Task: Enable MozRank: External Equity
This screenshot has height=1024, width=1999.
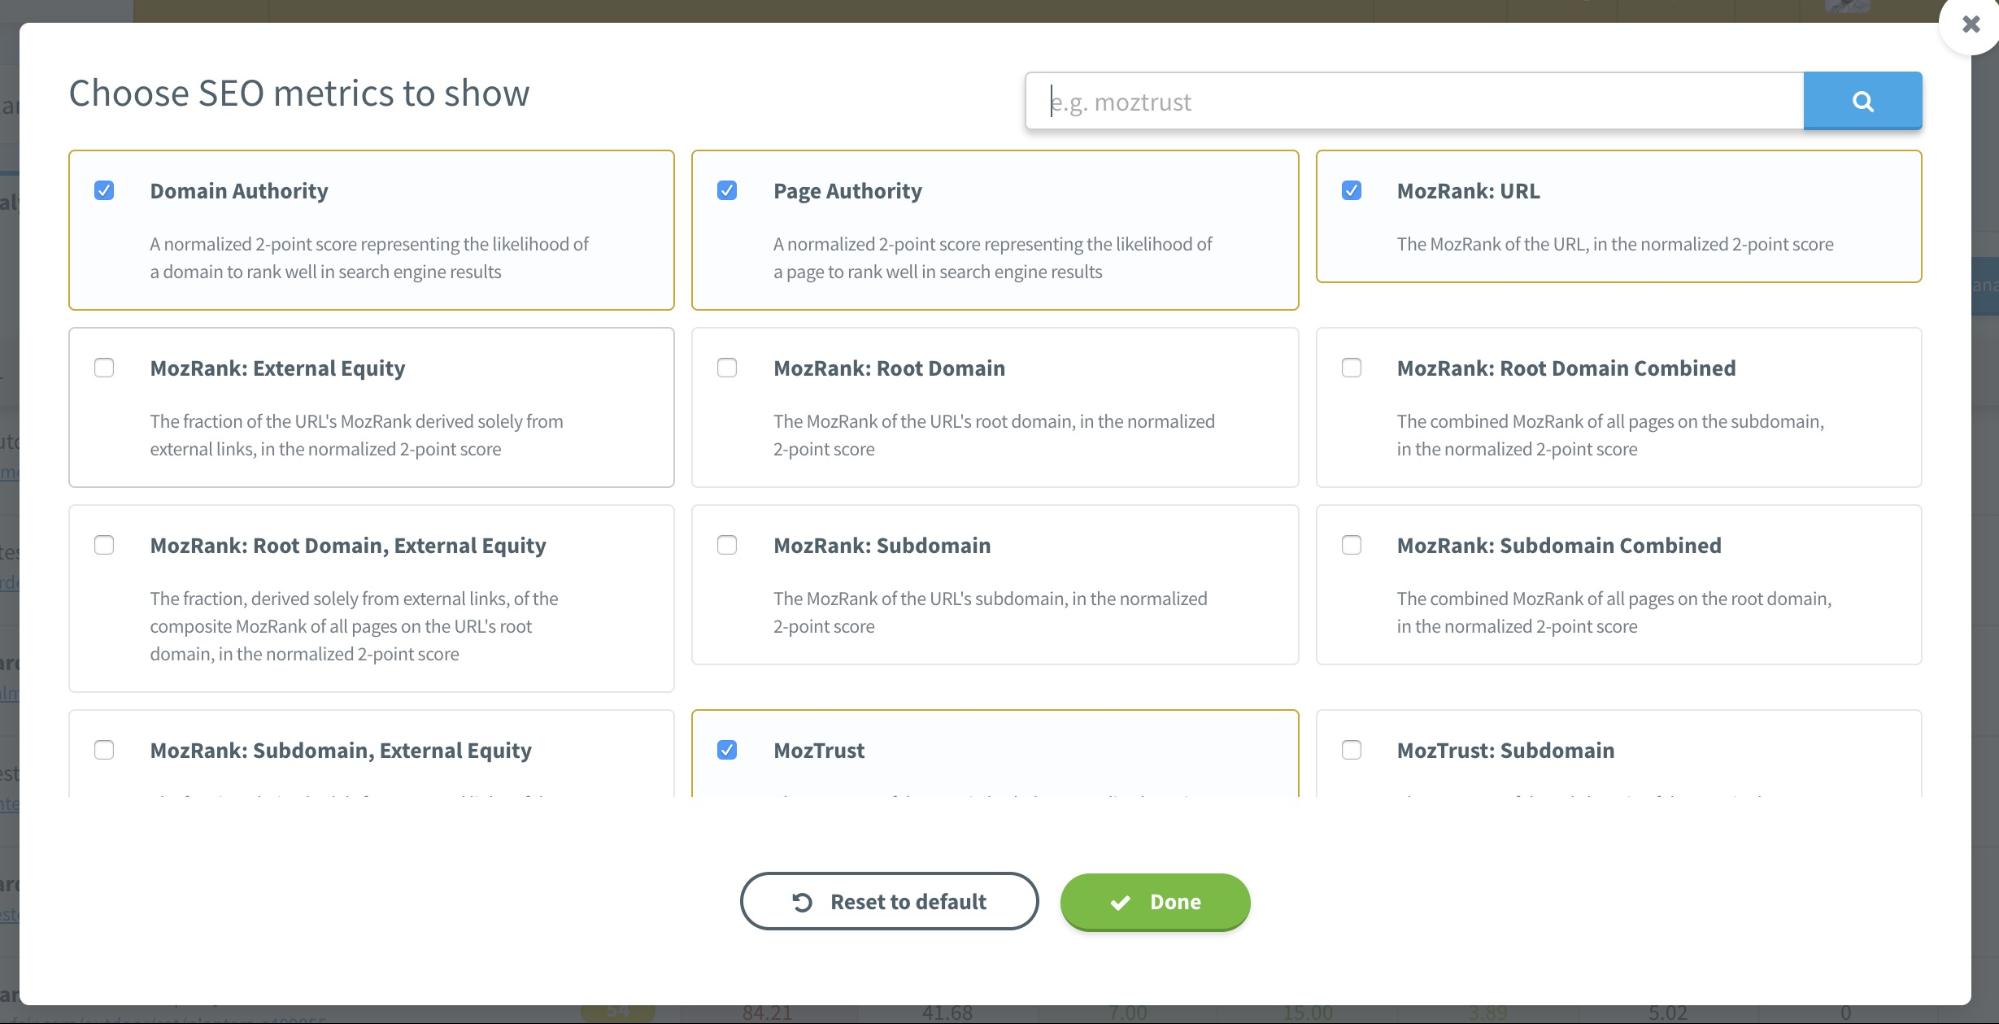Action: [x=104, y=368]
